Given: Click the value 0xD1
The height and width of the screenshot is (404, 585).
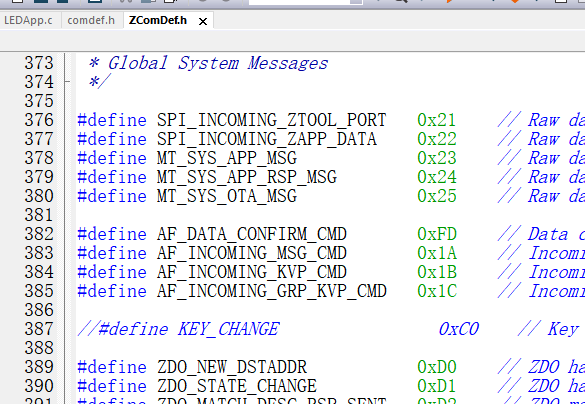Looking at the screenshot, I should (437, 386).
